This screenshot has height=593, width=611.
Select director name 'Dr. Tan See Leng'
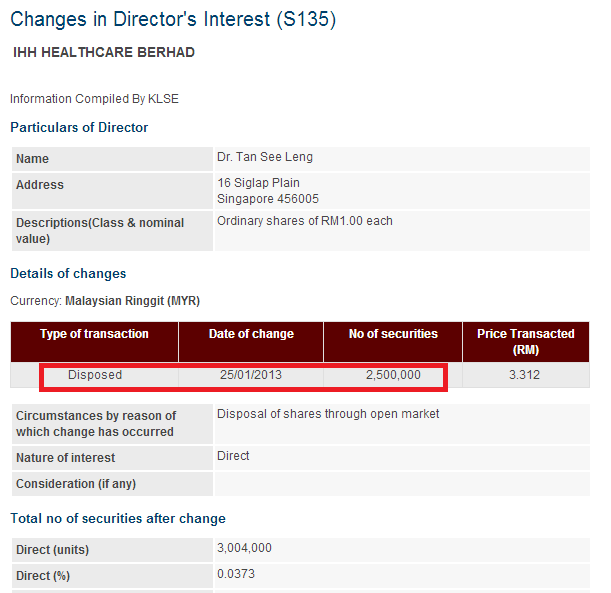(265, 157)
